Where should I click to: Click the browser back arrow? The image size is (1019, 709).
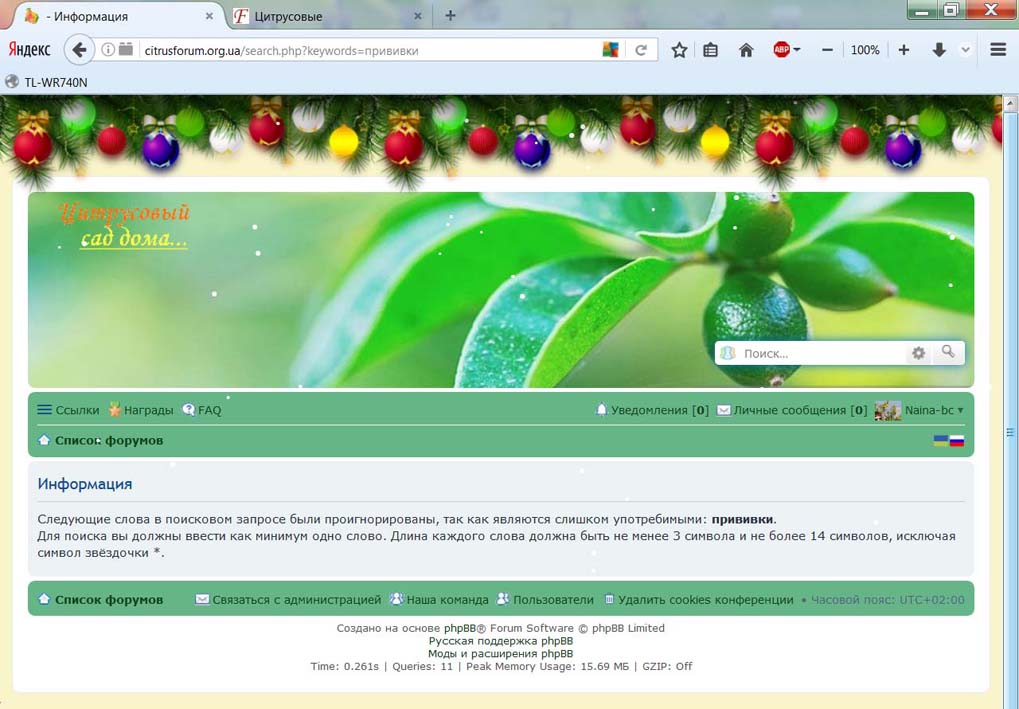pos(78,50)
